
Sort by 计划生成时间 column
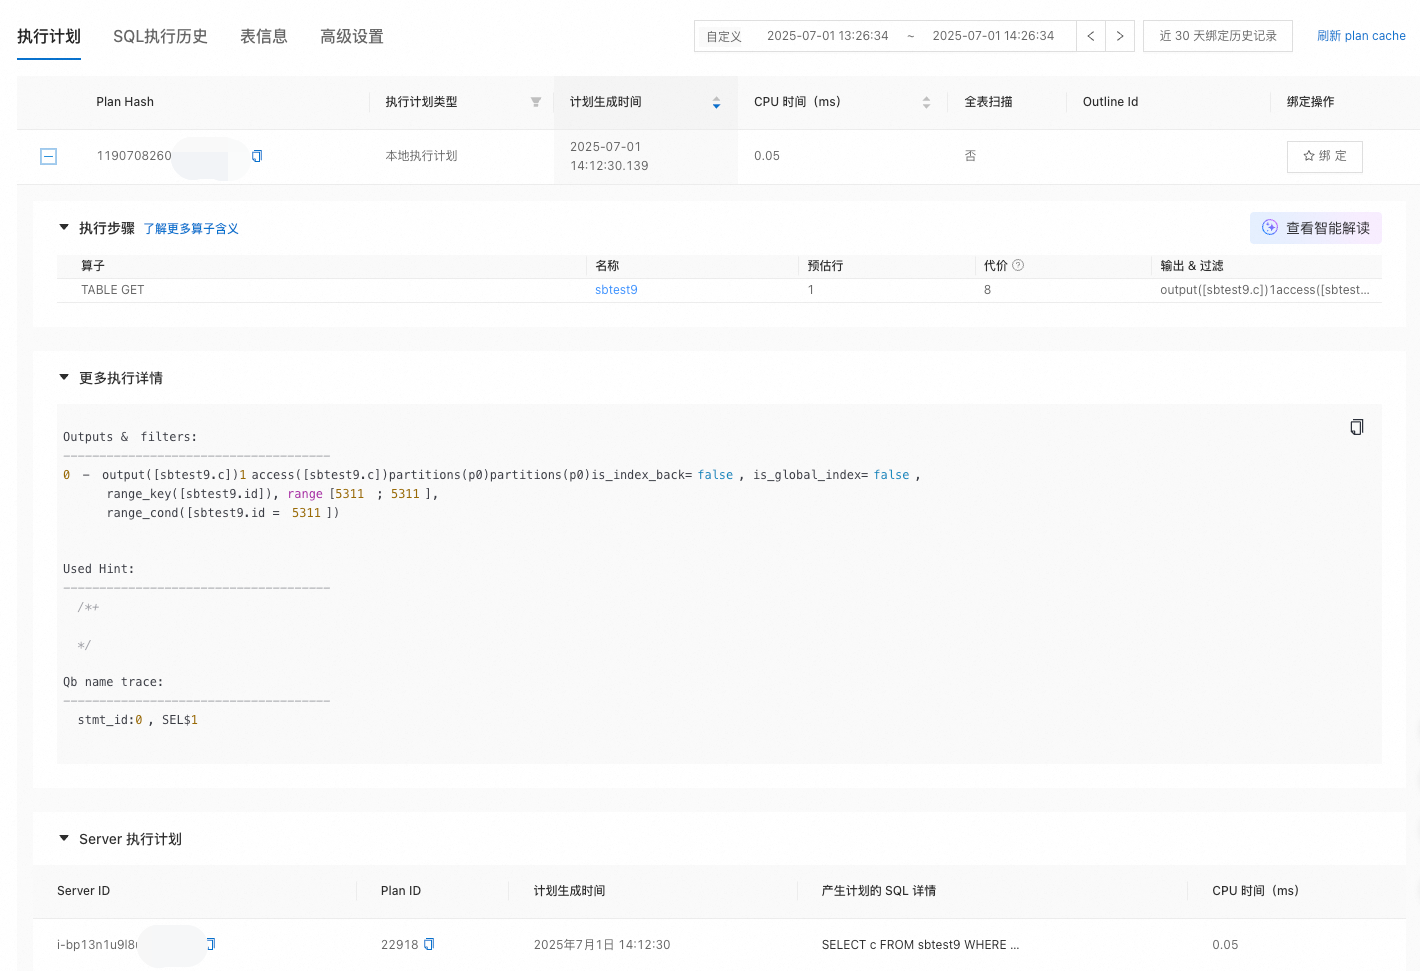coord(716,102)
